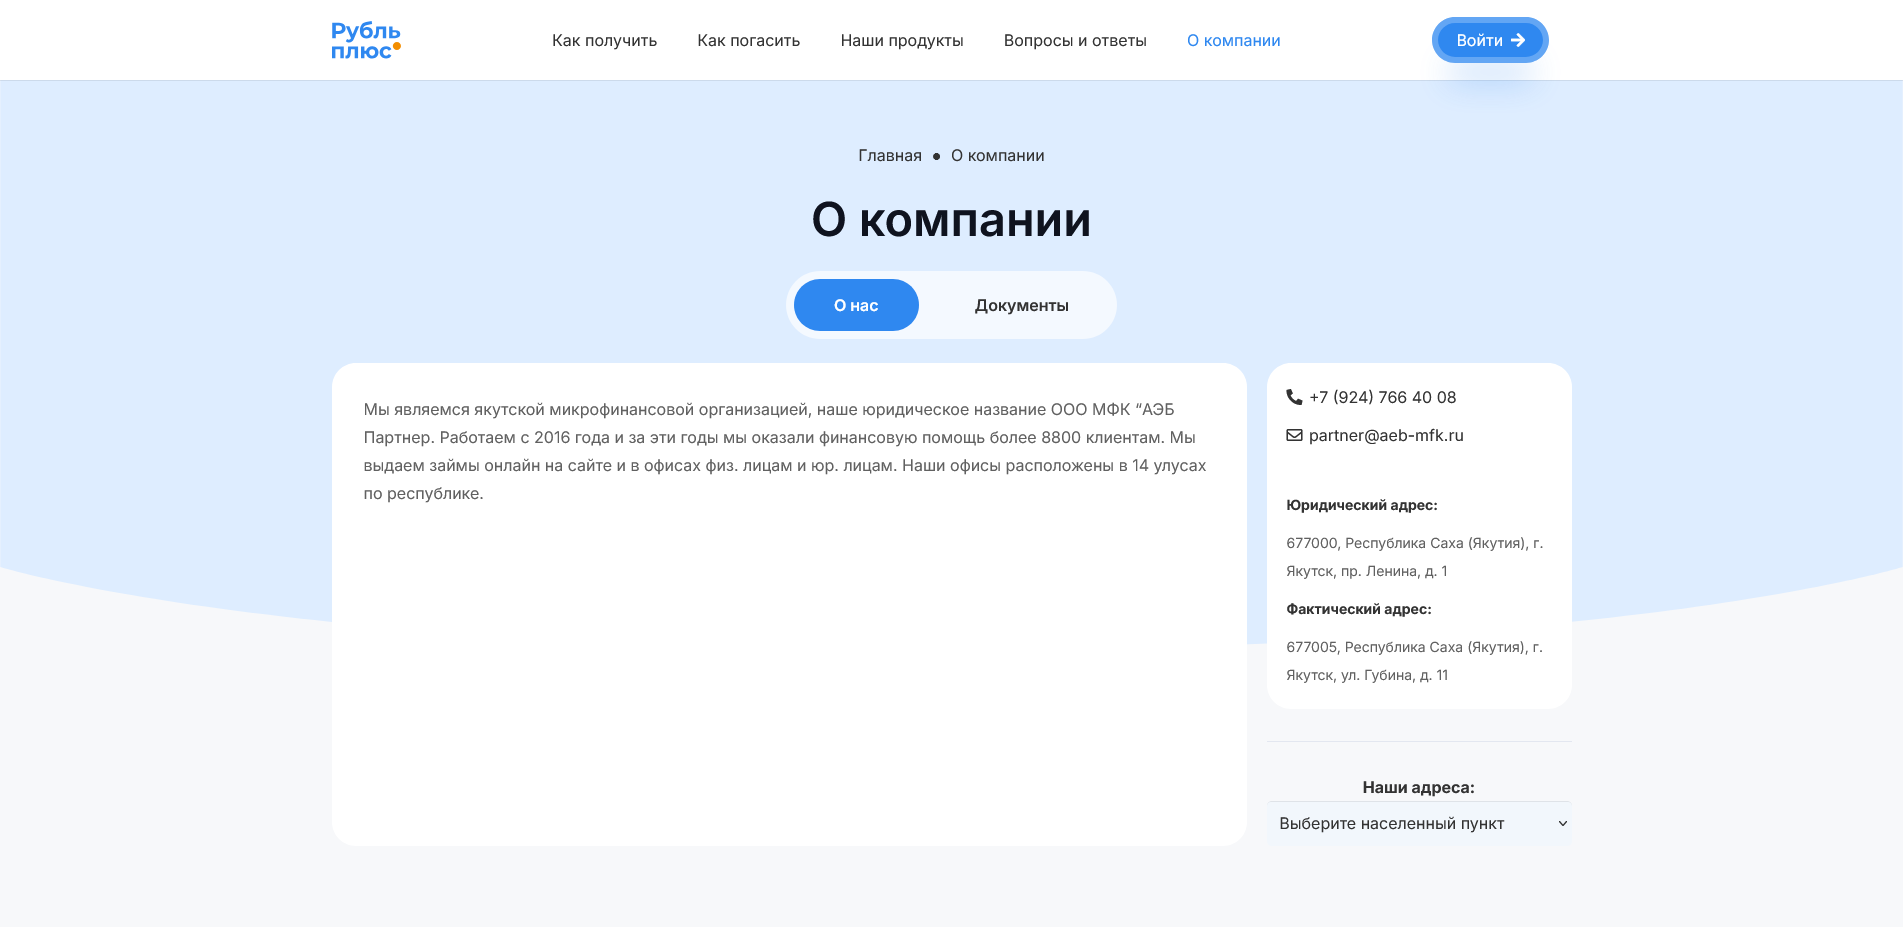1903x927 pixels.
Task: Open the Как получить menu item
Action: coord(604,40)
